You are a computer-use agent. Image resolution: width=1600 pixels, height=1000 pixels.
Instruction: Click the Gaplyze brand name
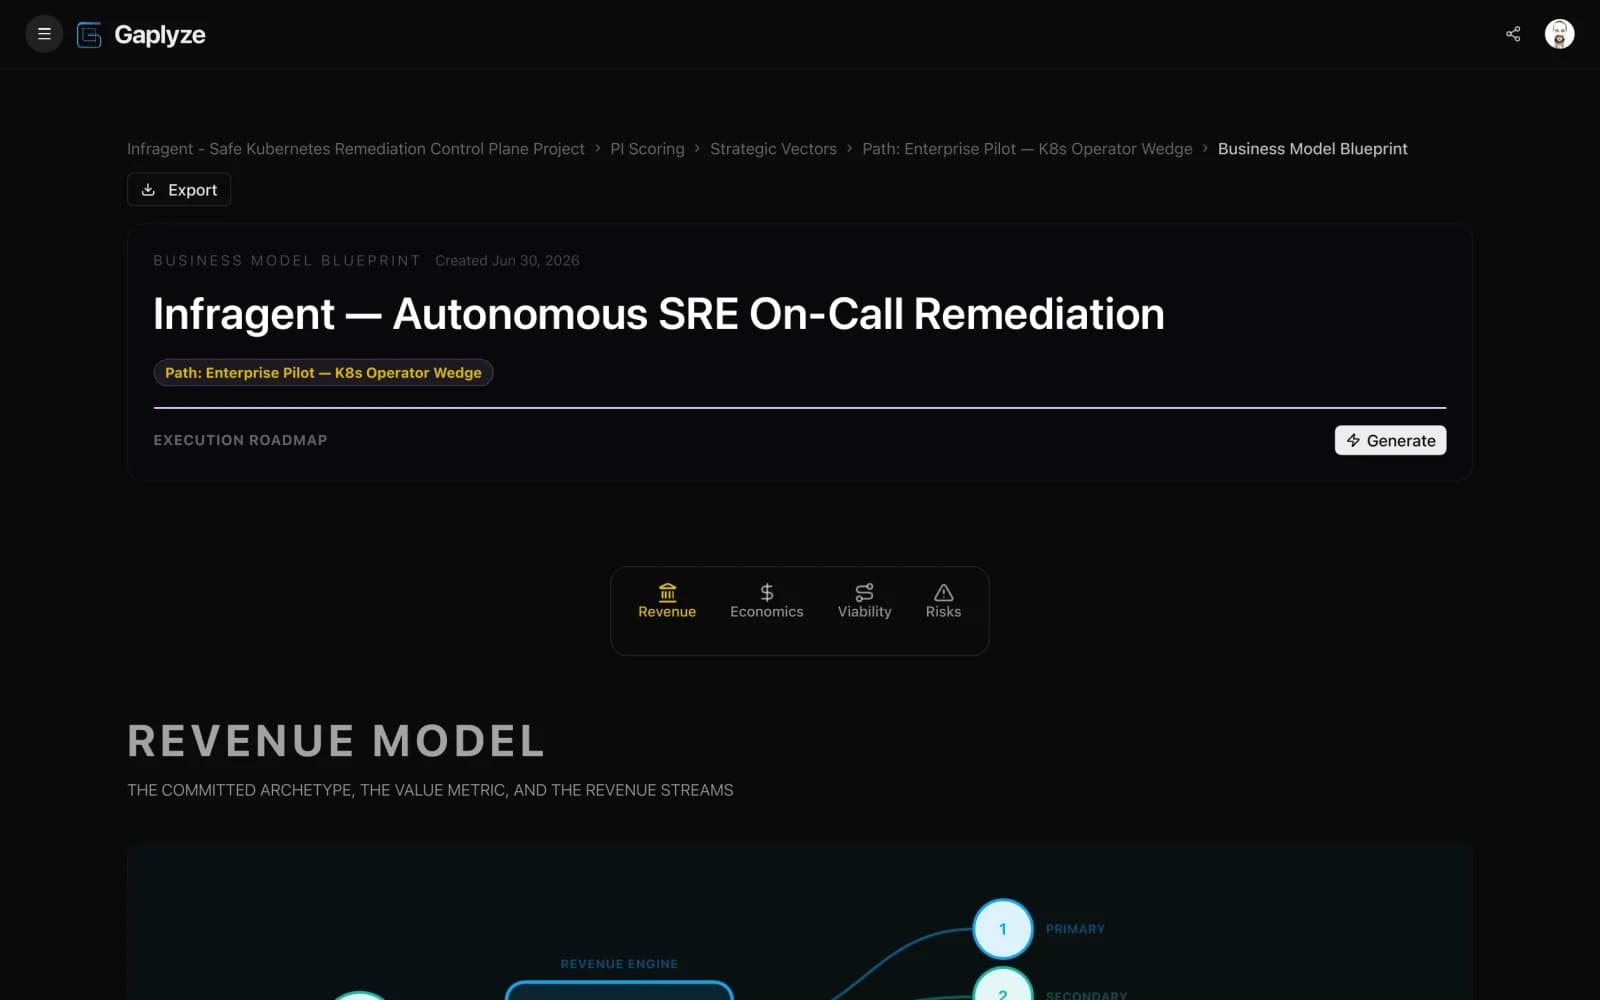click(x=160, y=35)
